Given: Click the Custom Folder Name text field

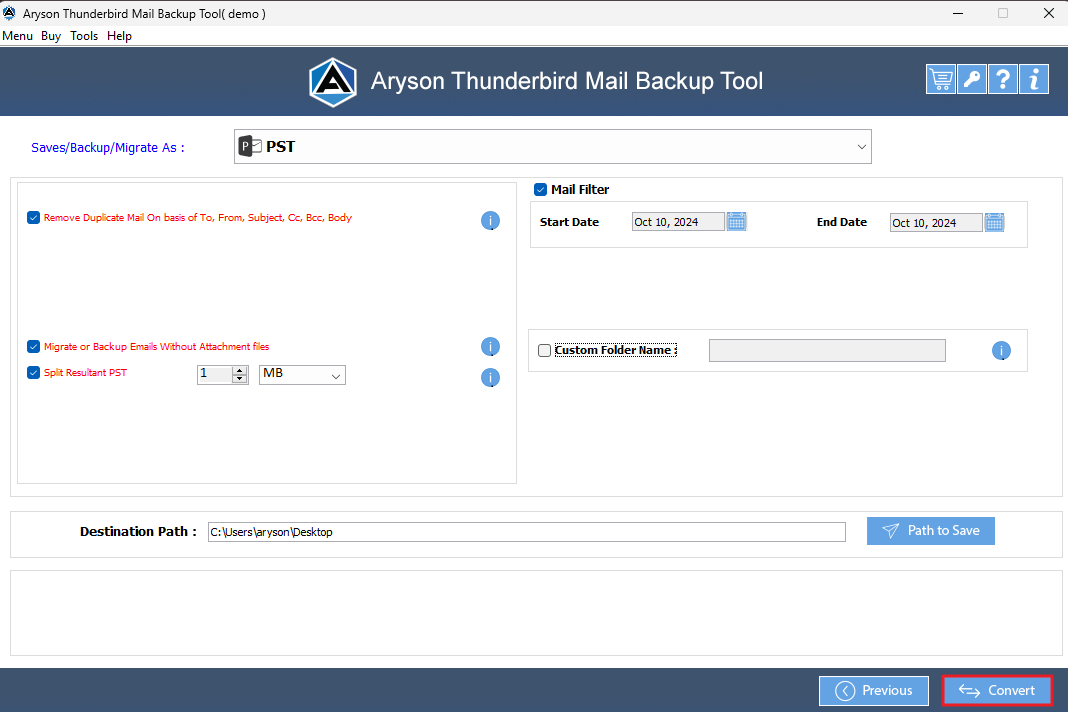Looking at the screenshot, I should 827,350.
